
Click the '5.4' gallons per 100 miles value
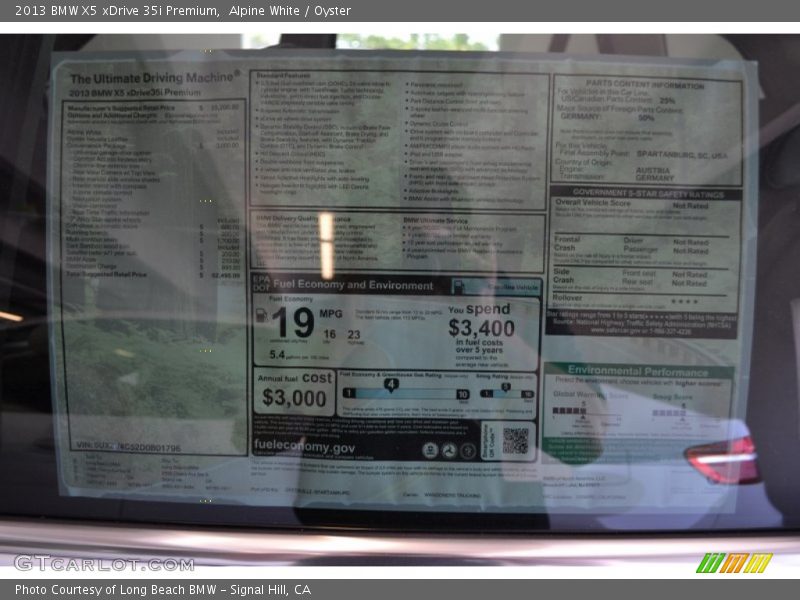pos(277,355)
